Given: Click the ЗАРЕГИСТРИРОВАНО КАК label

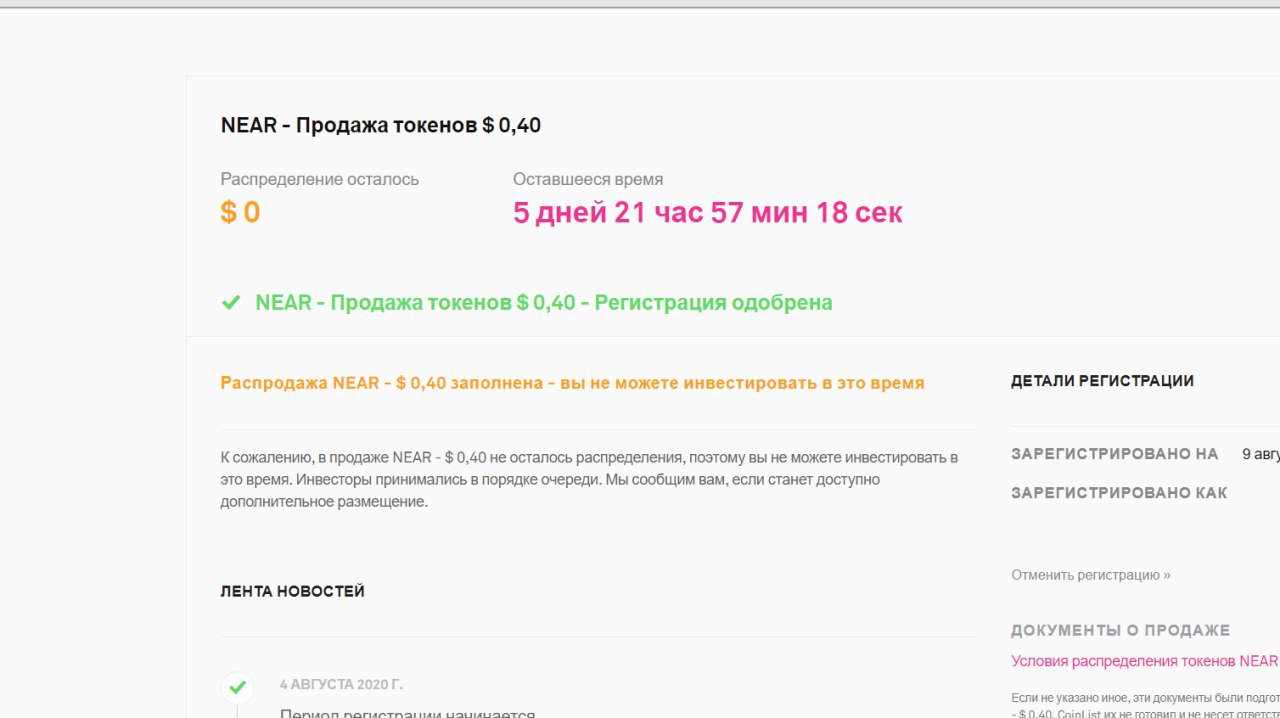Looking at the screenshot, I should [x=1119, y=493].
